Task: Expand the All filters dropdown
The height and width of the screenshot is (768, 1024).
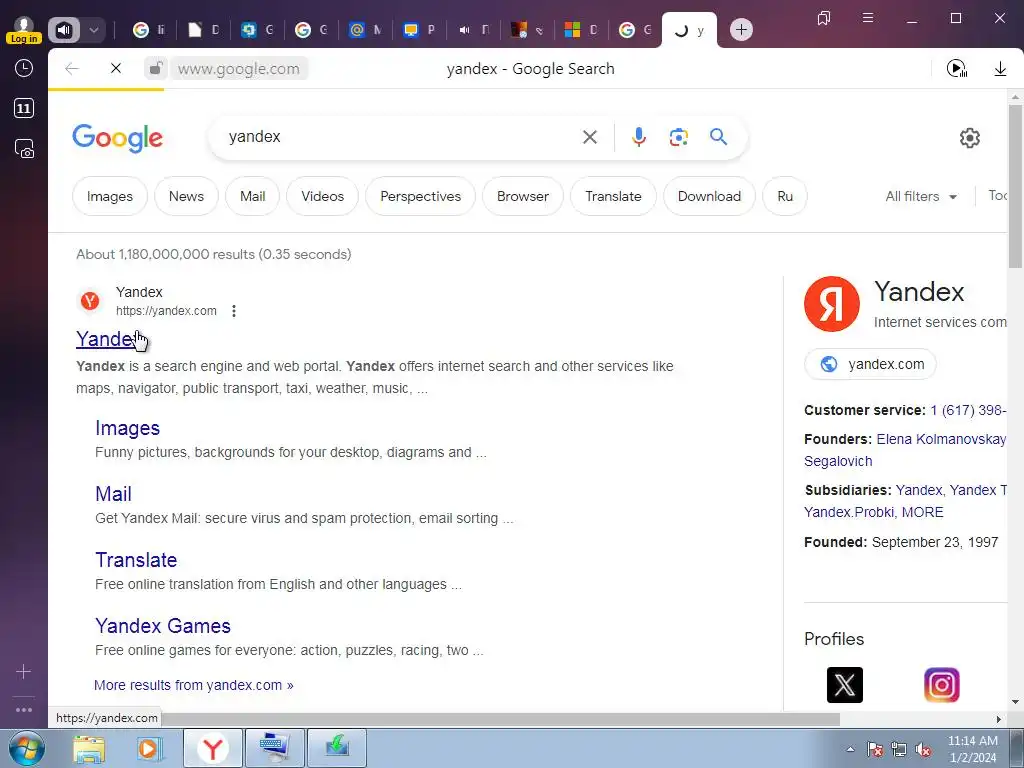Action: click(921, 196)
